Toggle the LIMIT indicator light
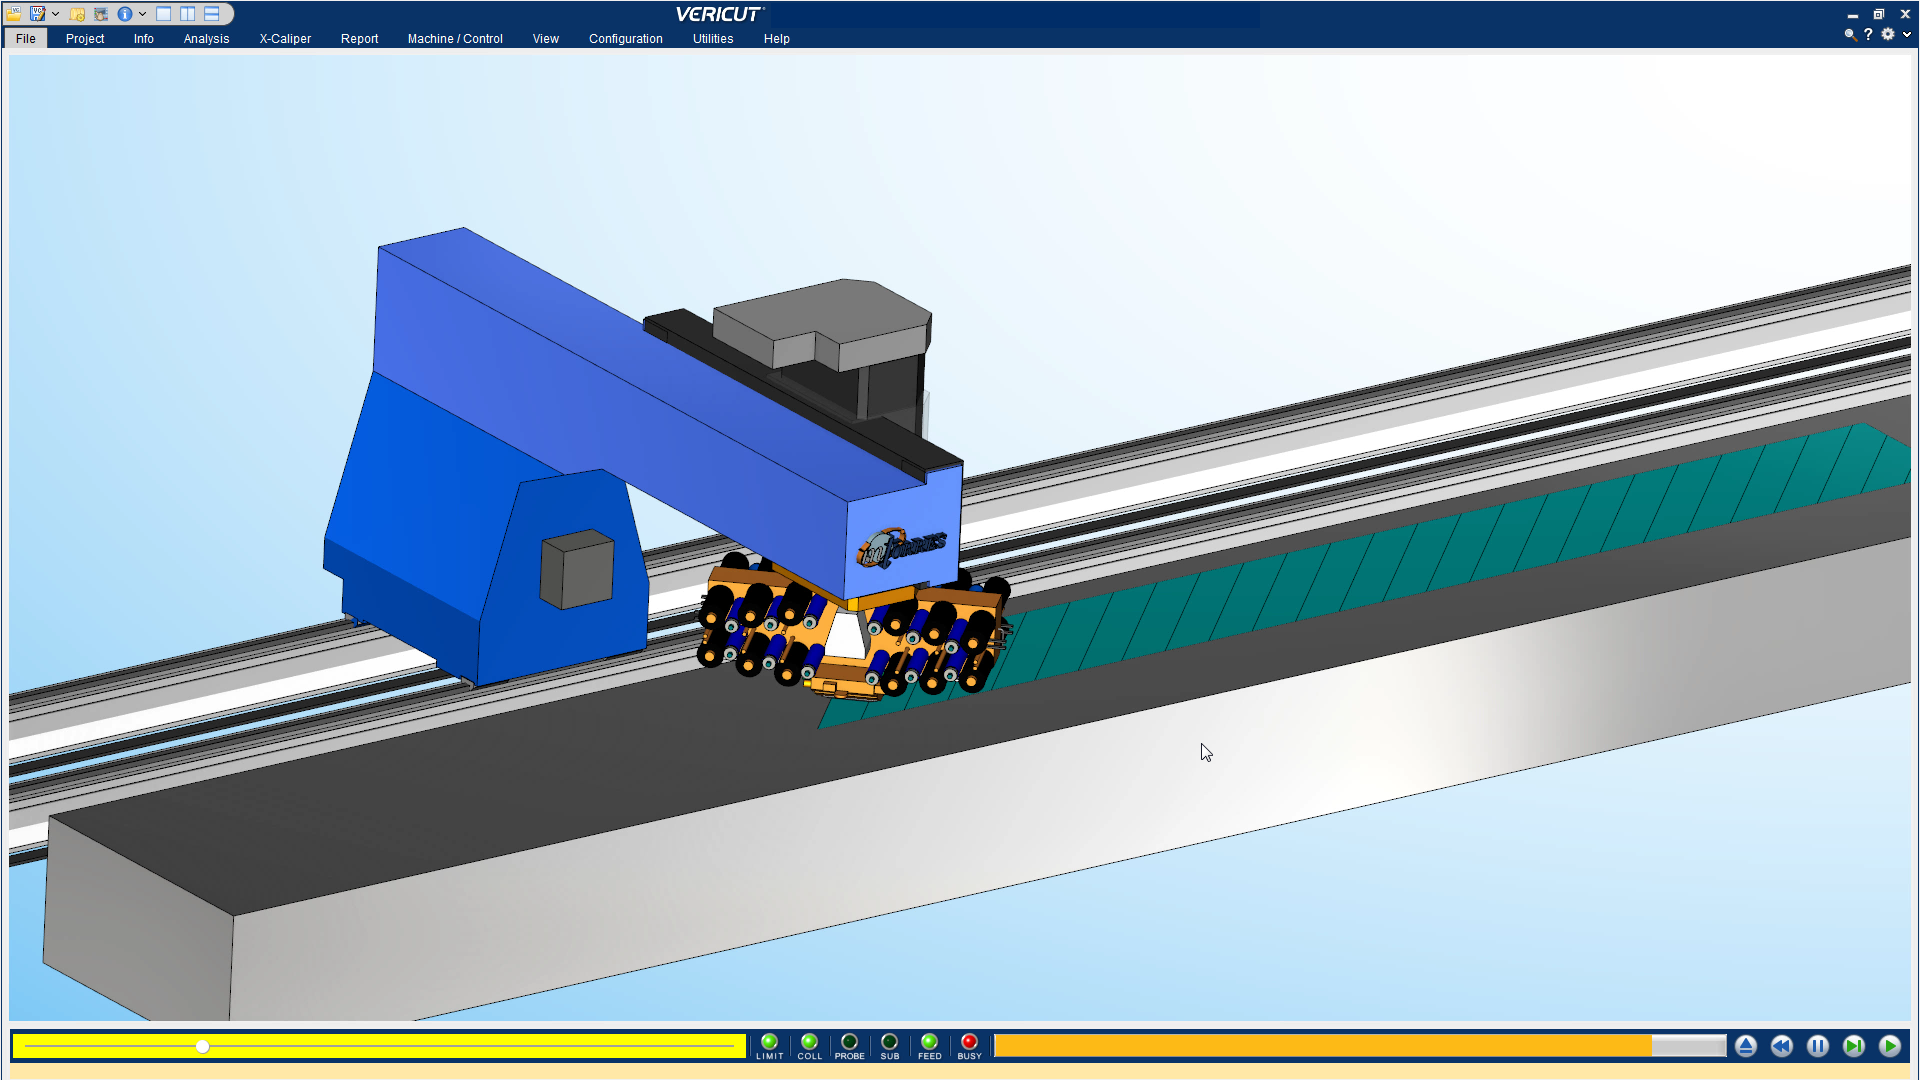 coord(769,1042)
